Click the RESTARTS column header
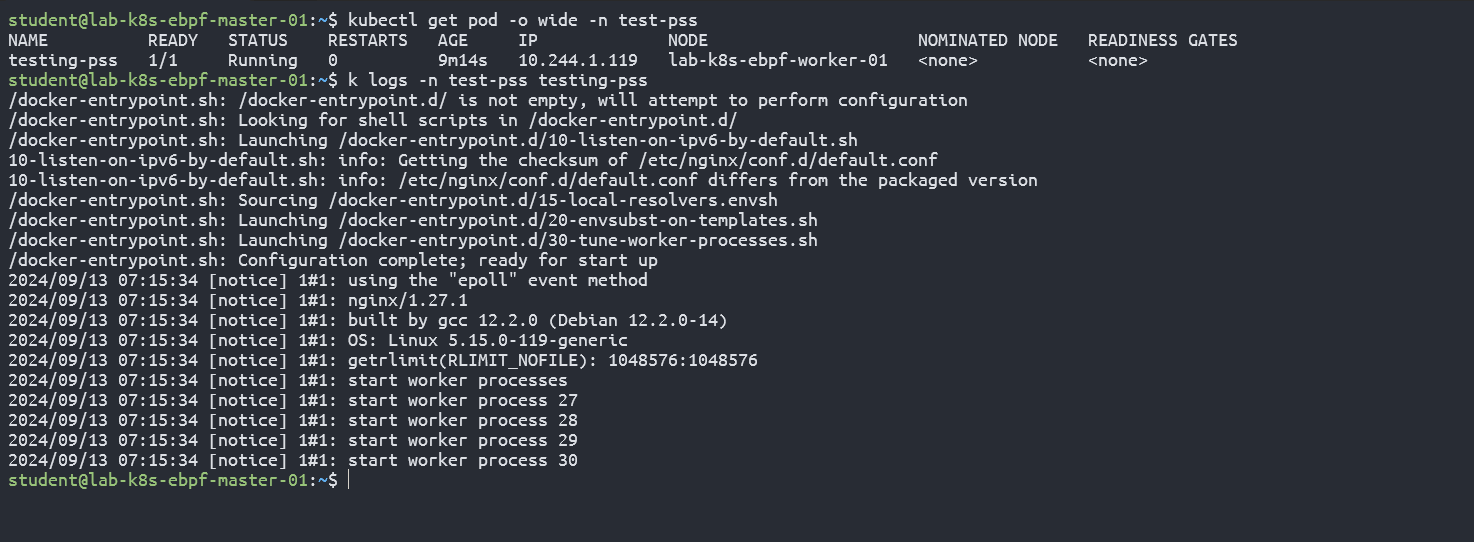Image resolution: width=1474 pixels, height=542 pixels. [x=367, y=41]
